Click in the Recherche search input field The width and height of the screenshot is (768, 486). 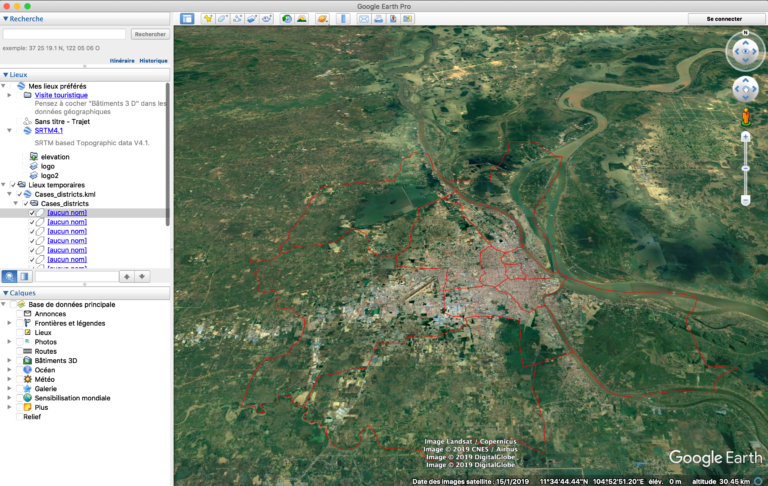pyautogui.click(x=64, y=34)
